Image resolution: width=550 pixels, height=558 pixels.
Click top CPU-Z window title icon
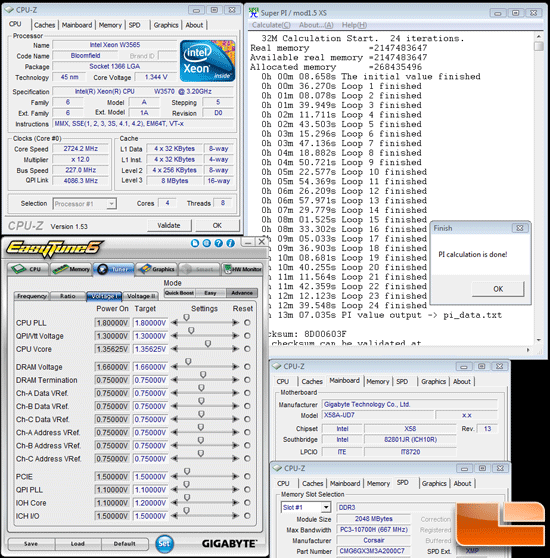click(x=10, y=10)
